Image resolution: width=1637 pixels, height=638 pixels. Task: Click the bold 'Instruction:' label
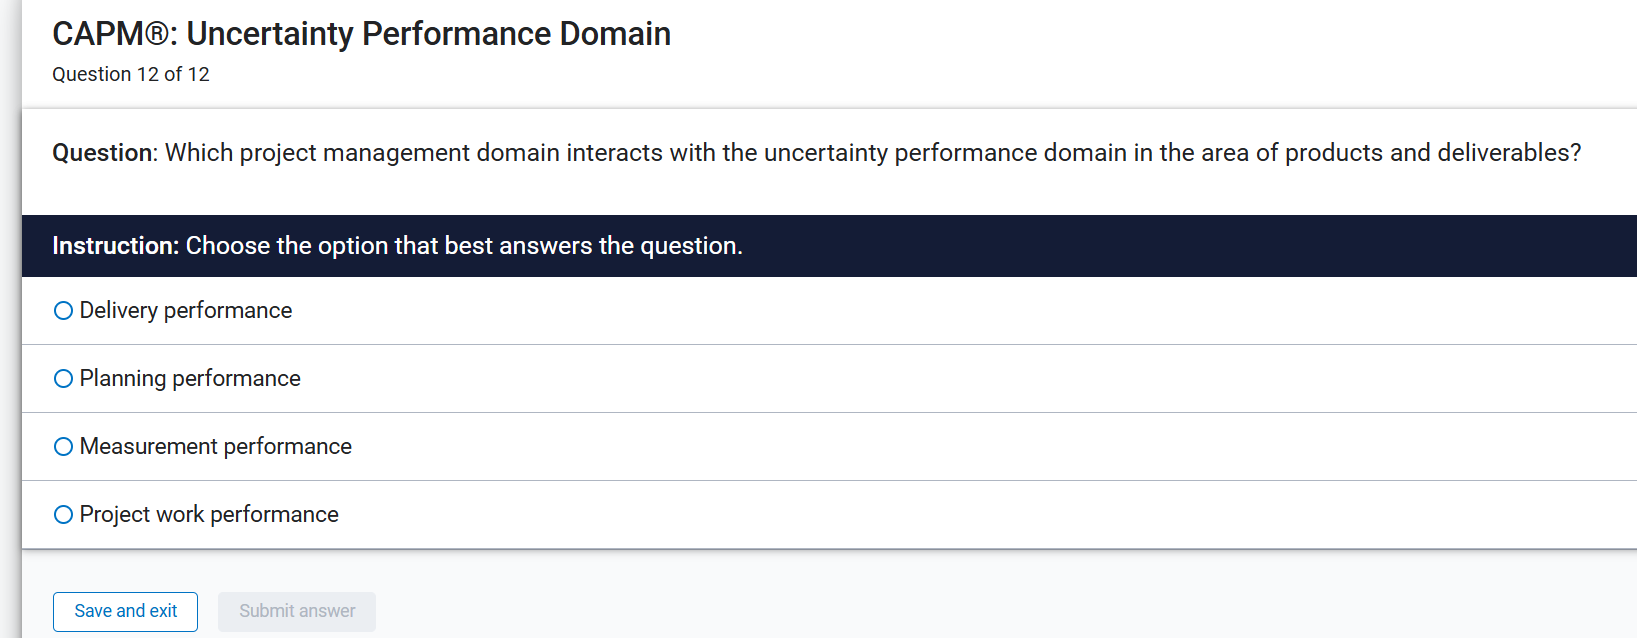(115, 246)
